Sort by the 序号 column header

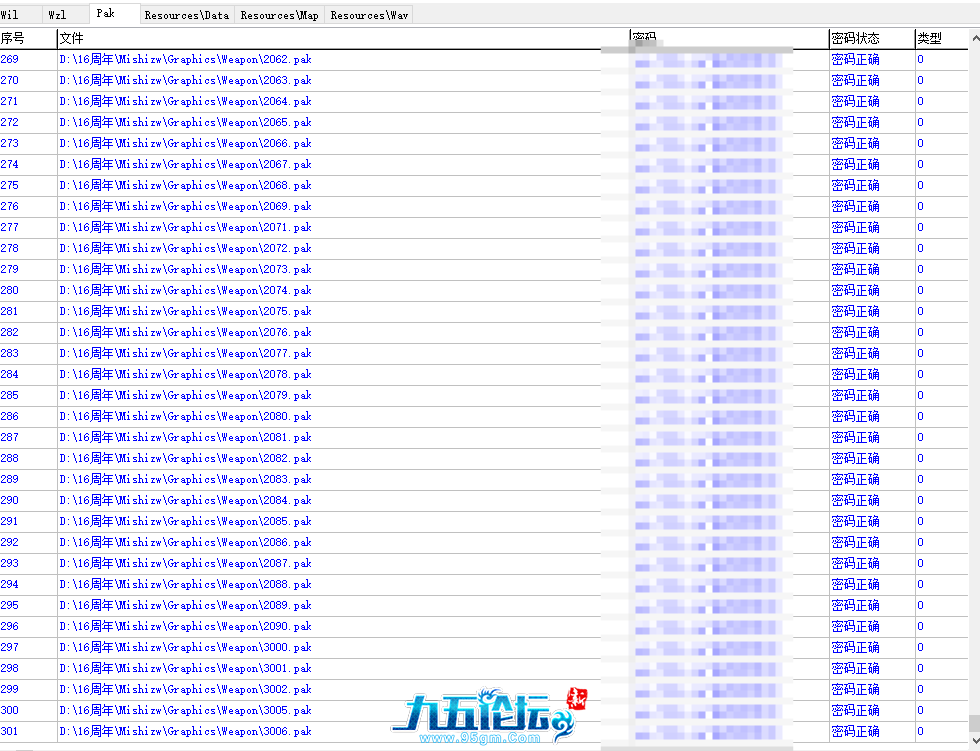click(x=28, y=39)
